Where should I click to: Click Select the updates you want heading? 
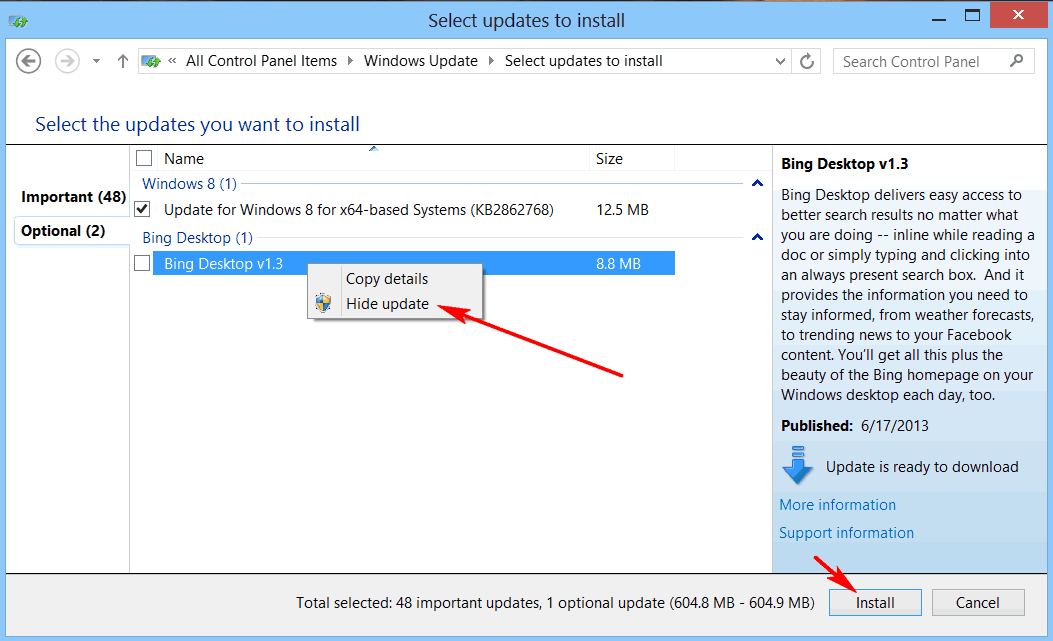pyautogui.click(x=197, y=124)
